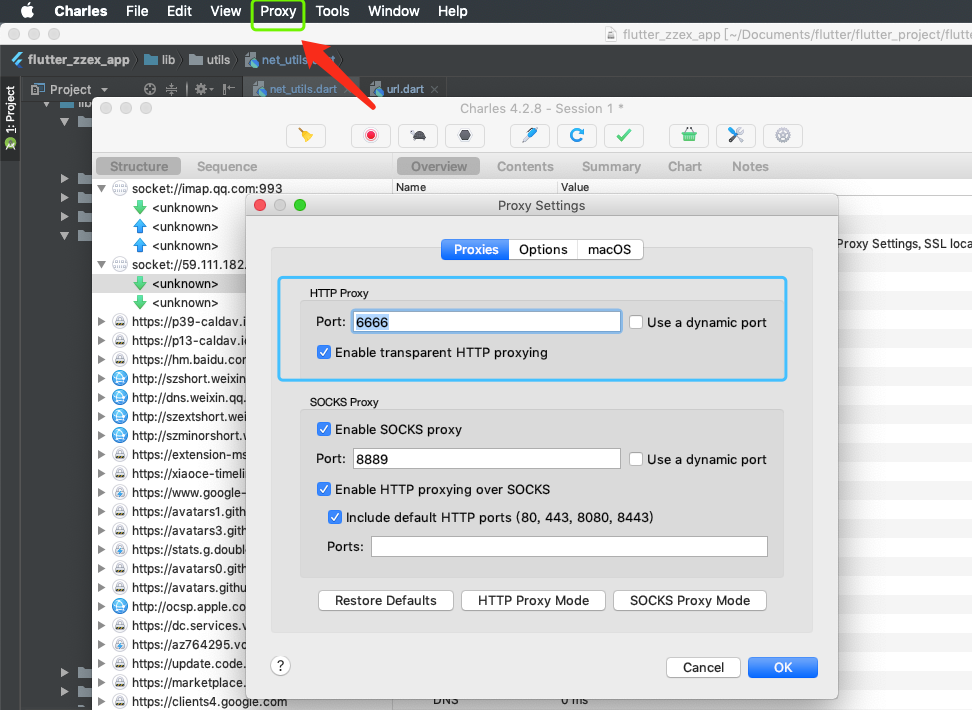Screen dimensions: 972x710
Task: Select the Sequence view tab
Action: point(227,166)
